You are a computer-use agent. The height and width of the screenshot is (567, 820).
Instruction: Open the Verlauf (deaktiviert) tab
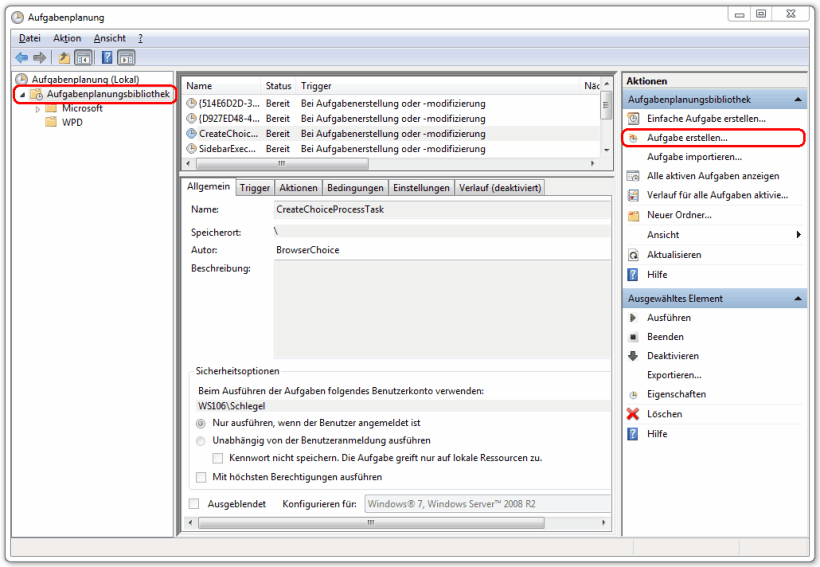pyautogui.click(x=500, y=188)
